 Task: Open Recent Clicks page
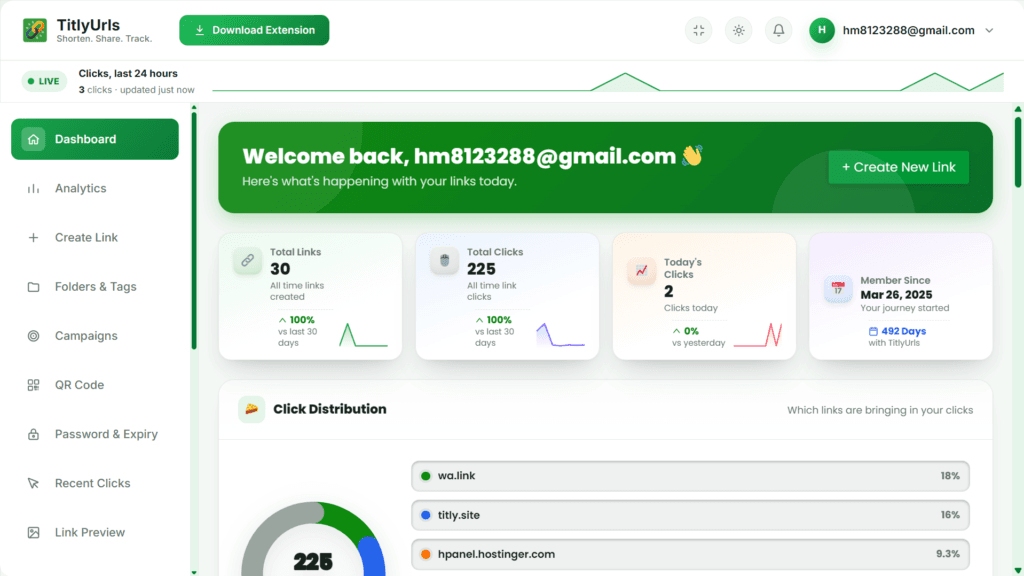click(x=95, y=483)
